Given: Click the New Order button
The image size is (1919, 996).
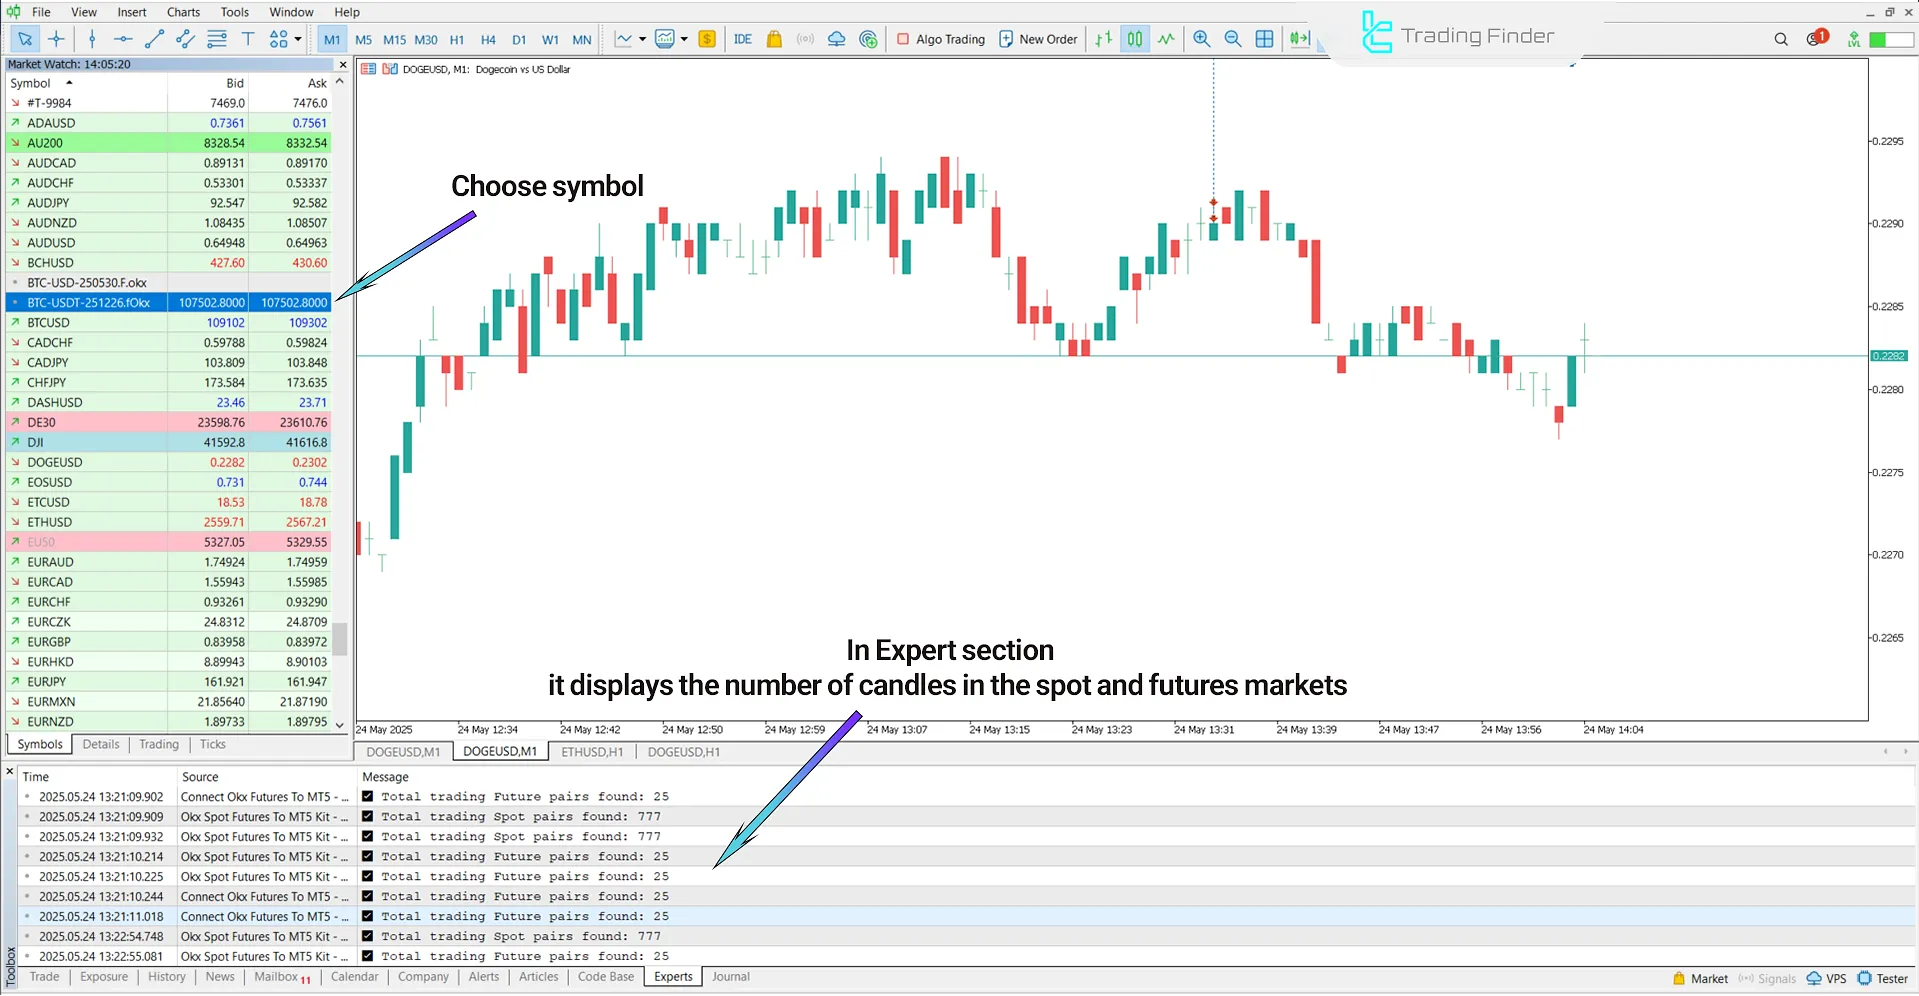Looking at the screenshot, I should click(x=1038, y=39).
